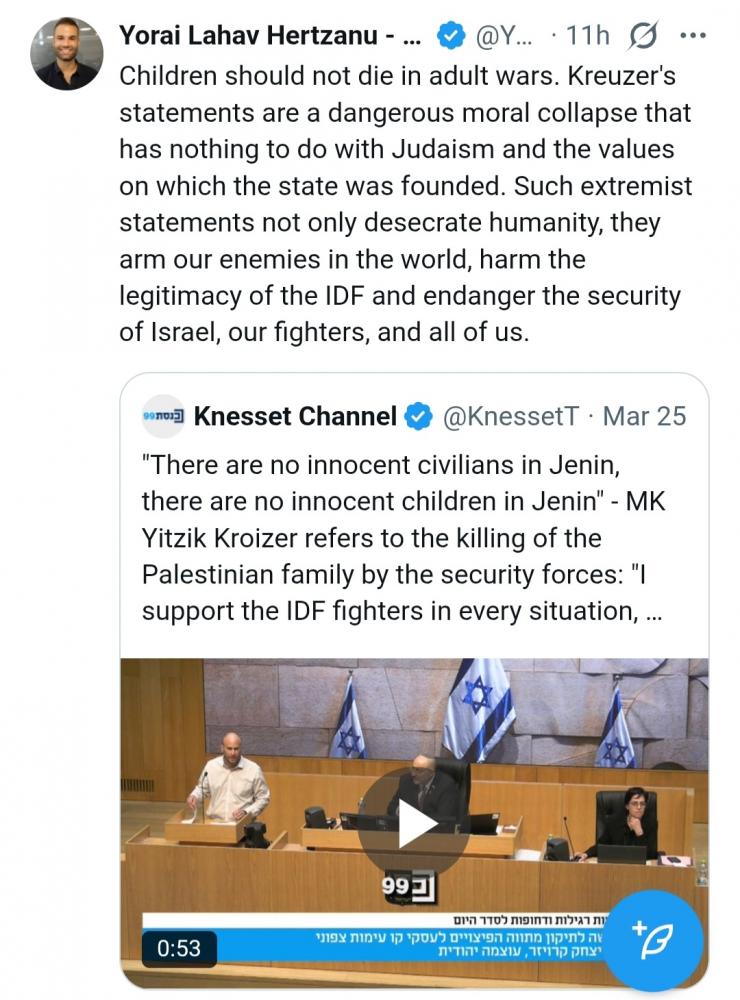Image resolution: width=740 pixels, height=1000 pixels.
Task: Click the slashed-circle icon next to 11h
Action: tap(643, 36)
